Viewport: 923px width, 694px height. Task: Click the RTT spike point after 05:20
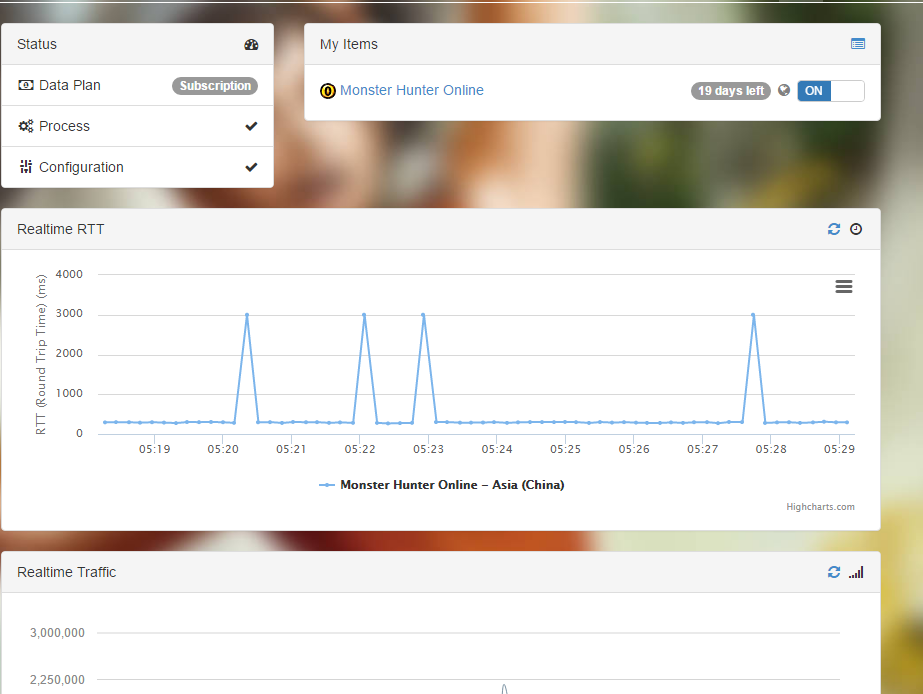point(247,316)
